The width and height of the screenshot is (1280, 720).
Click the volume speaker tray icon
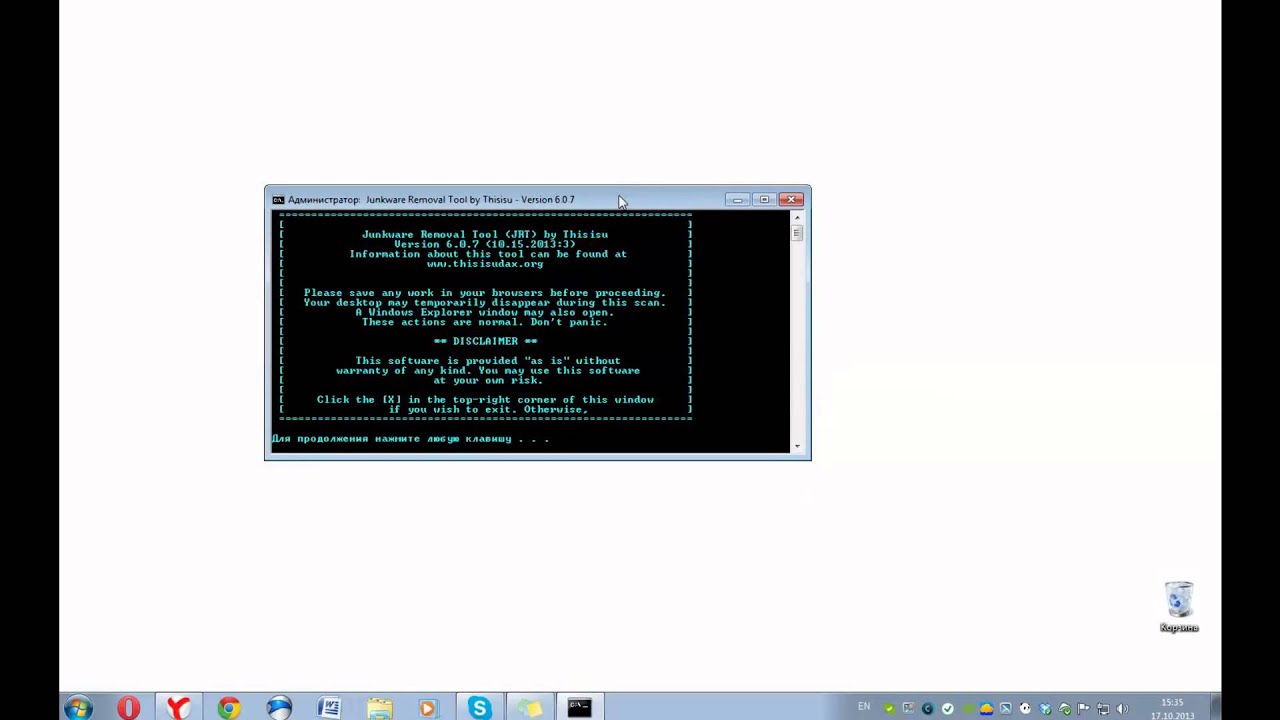[x=1122, y=709]
